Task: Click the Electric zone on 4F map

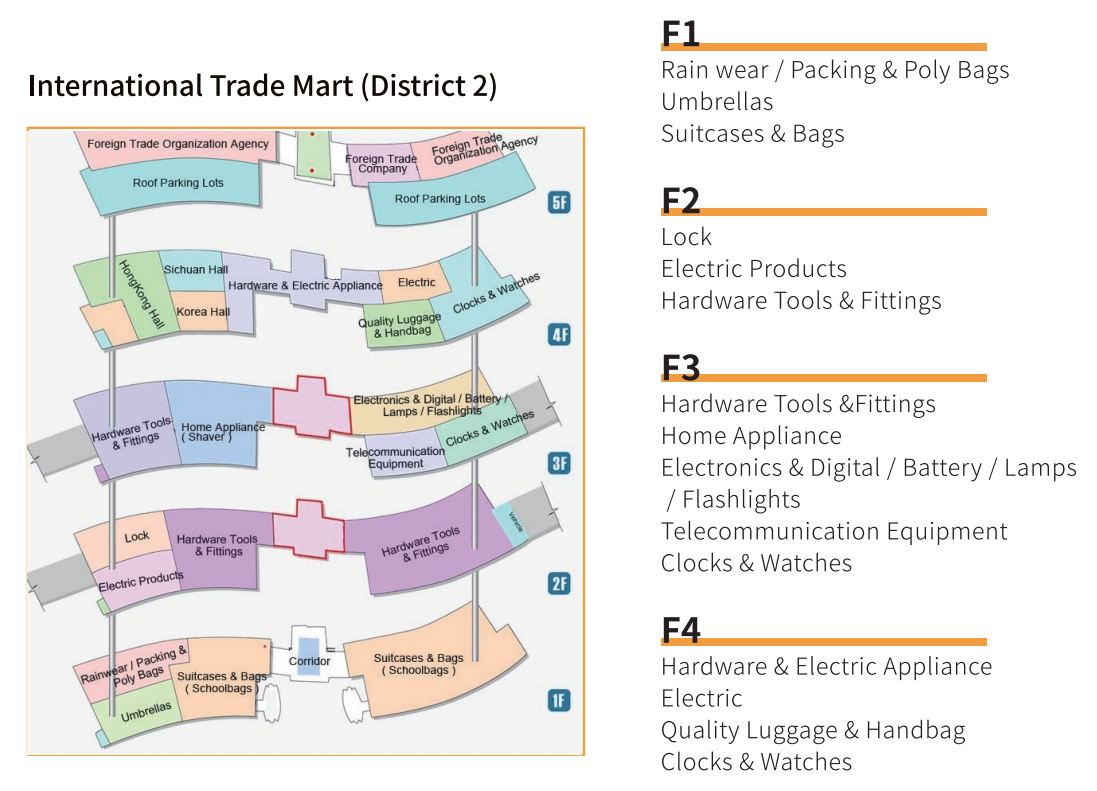Action: 416,282
